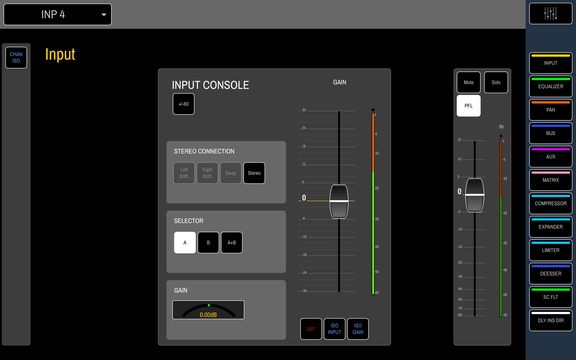Viewport: 576px width, 360px height.
Task: Select input source A
Action: tap(184, 242)
